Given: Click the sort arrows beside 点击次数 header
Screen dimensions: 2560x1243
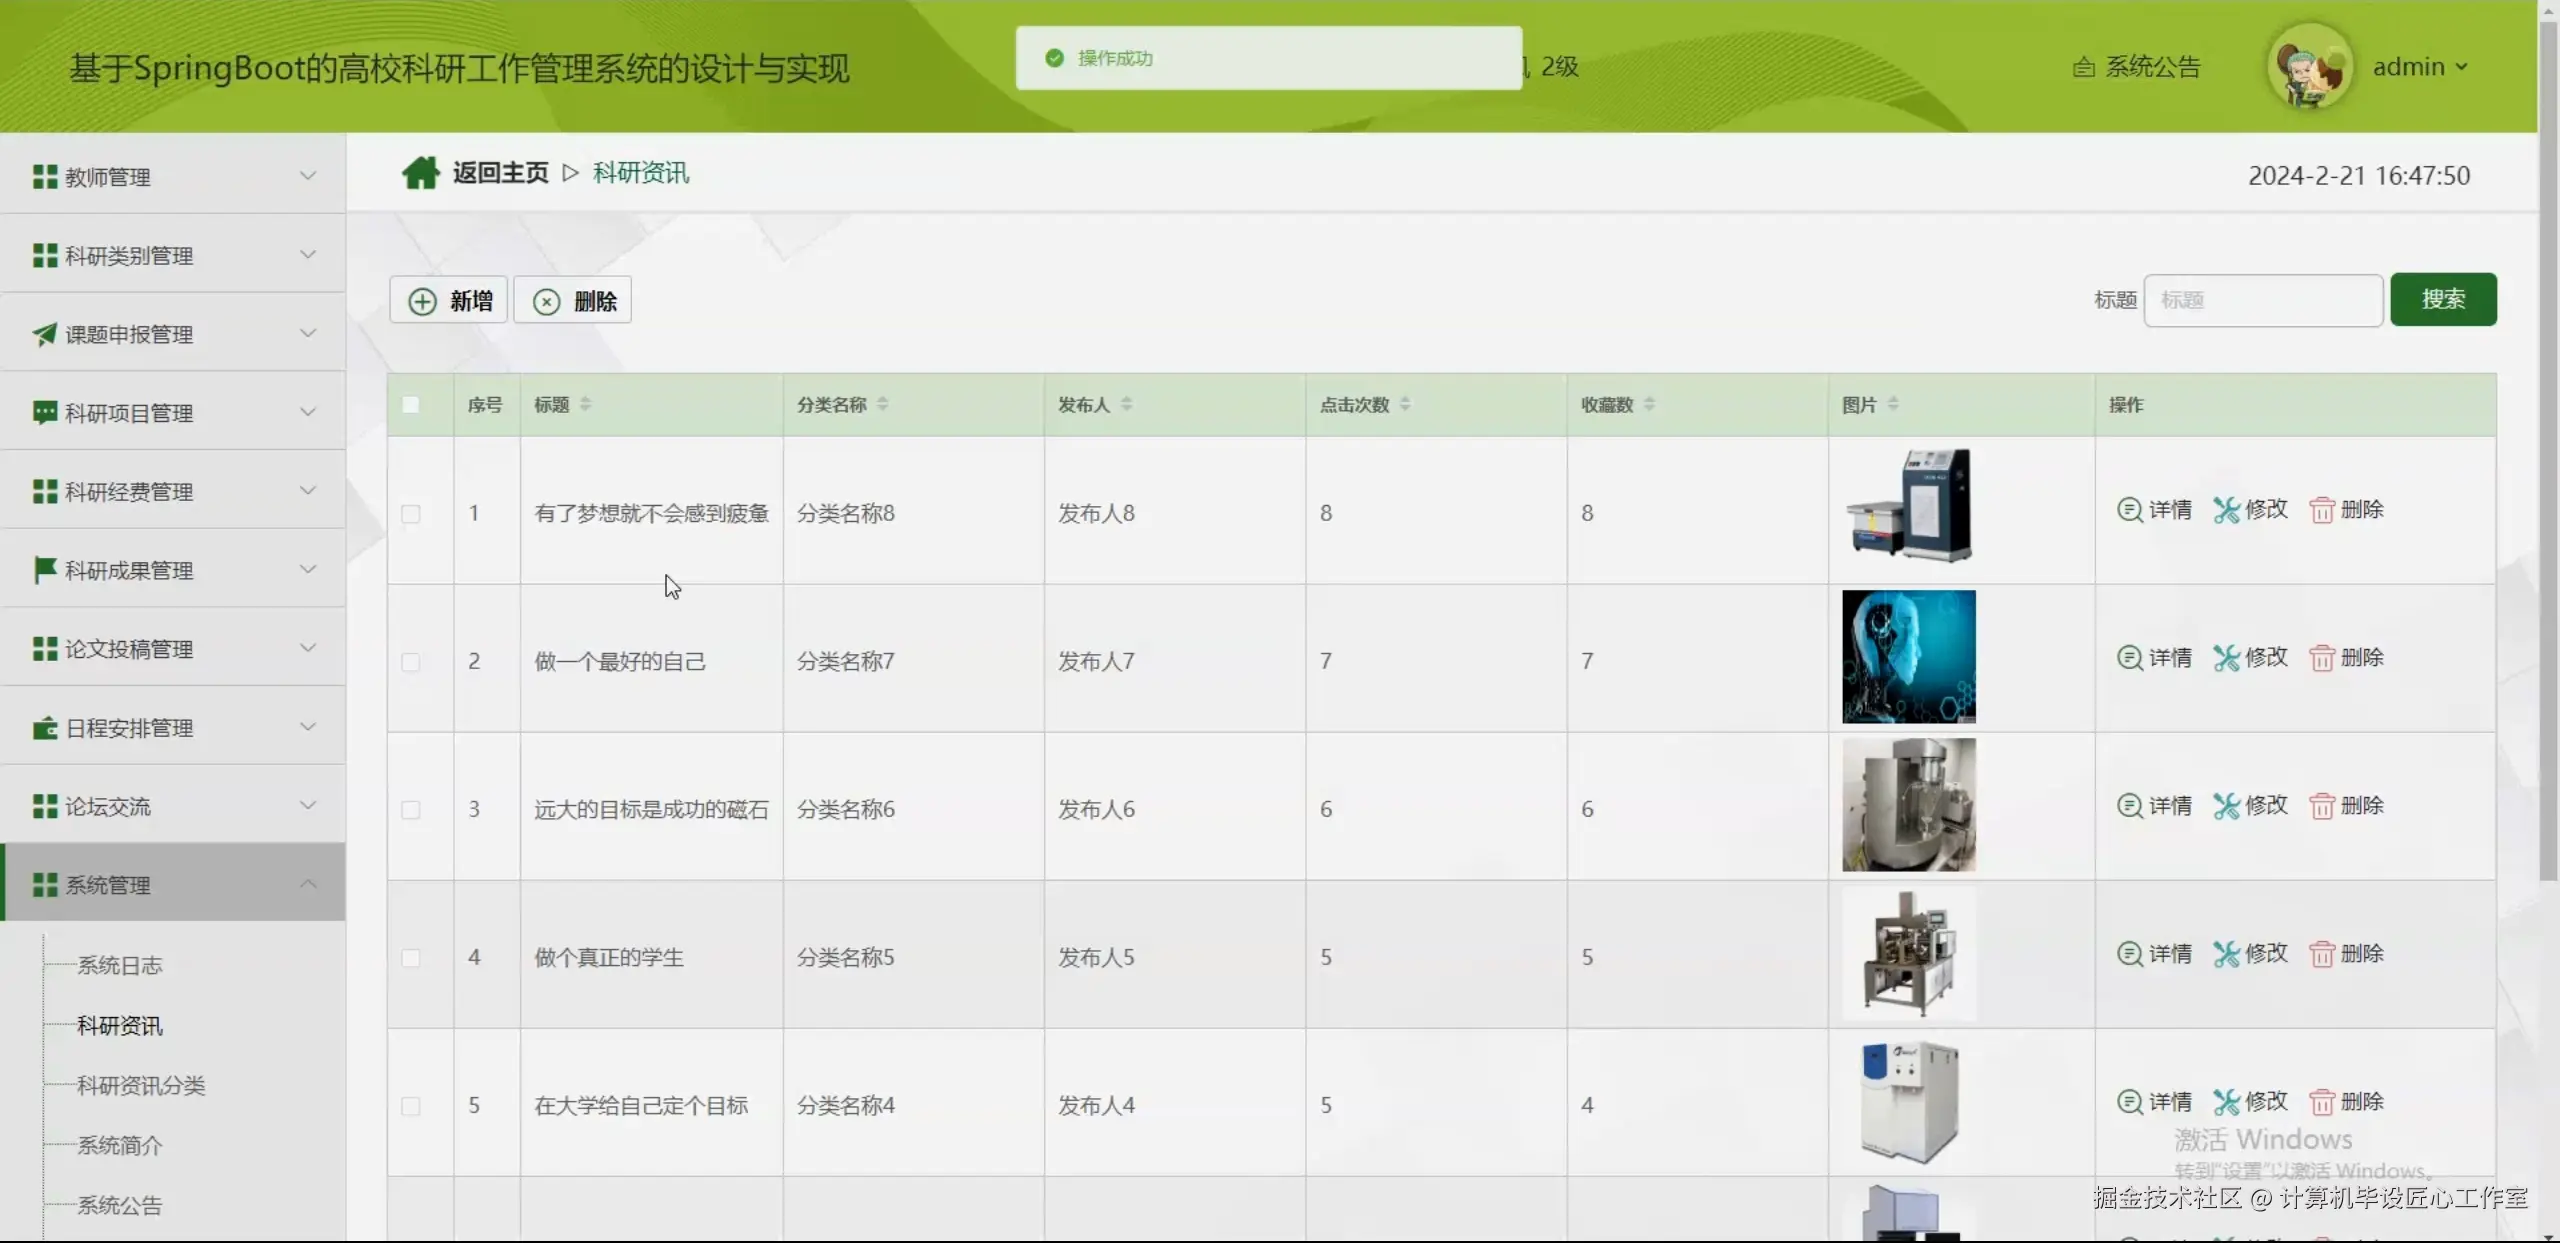Looking at the screenshot, I should (x=1405, y=404).
